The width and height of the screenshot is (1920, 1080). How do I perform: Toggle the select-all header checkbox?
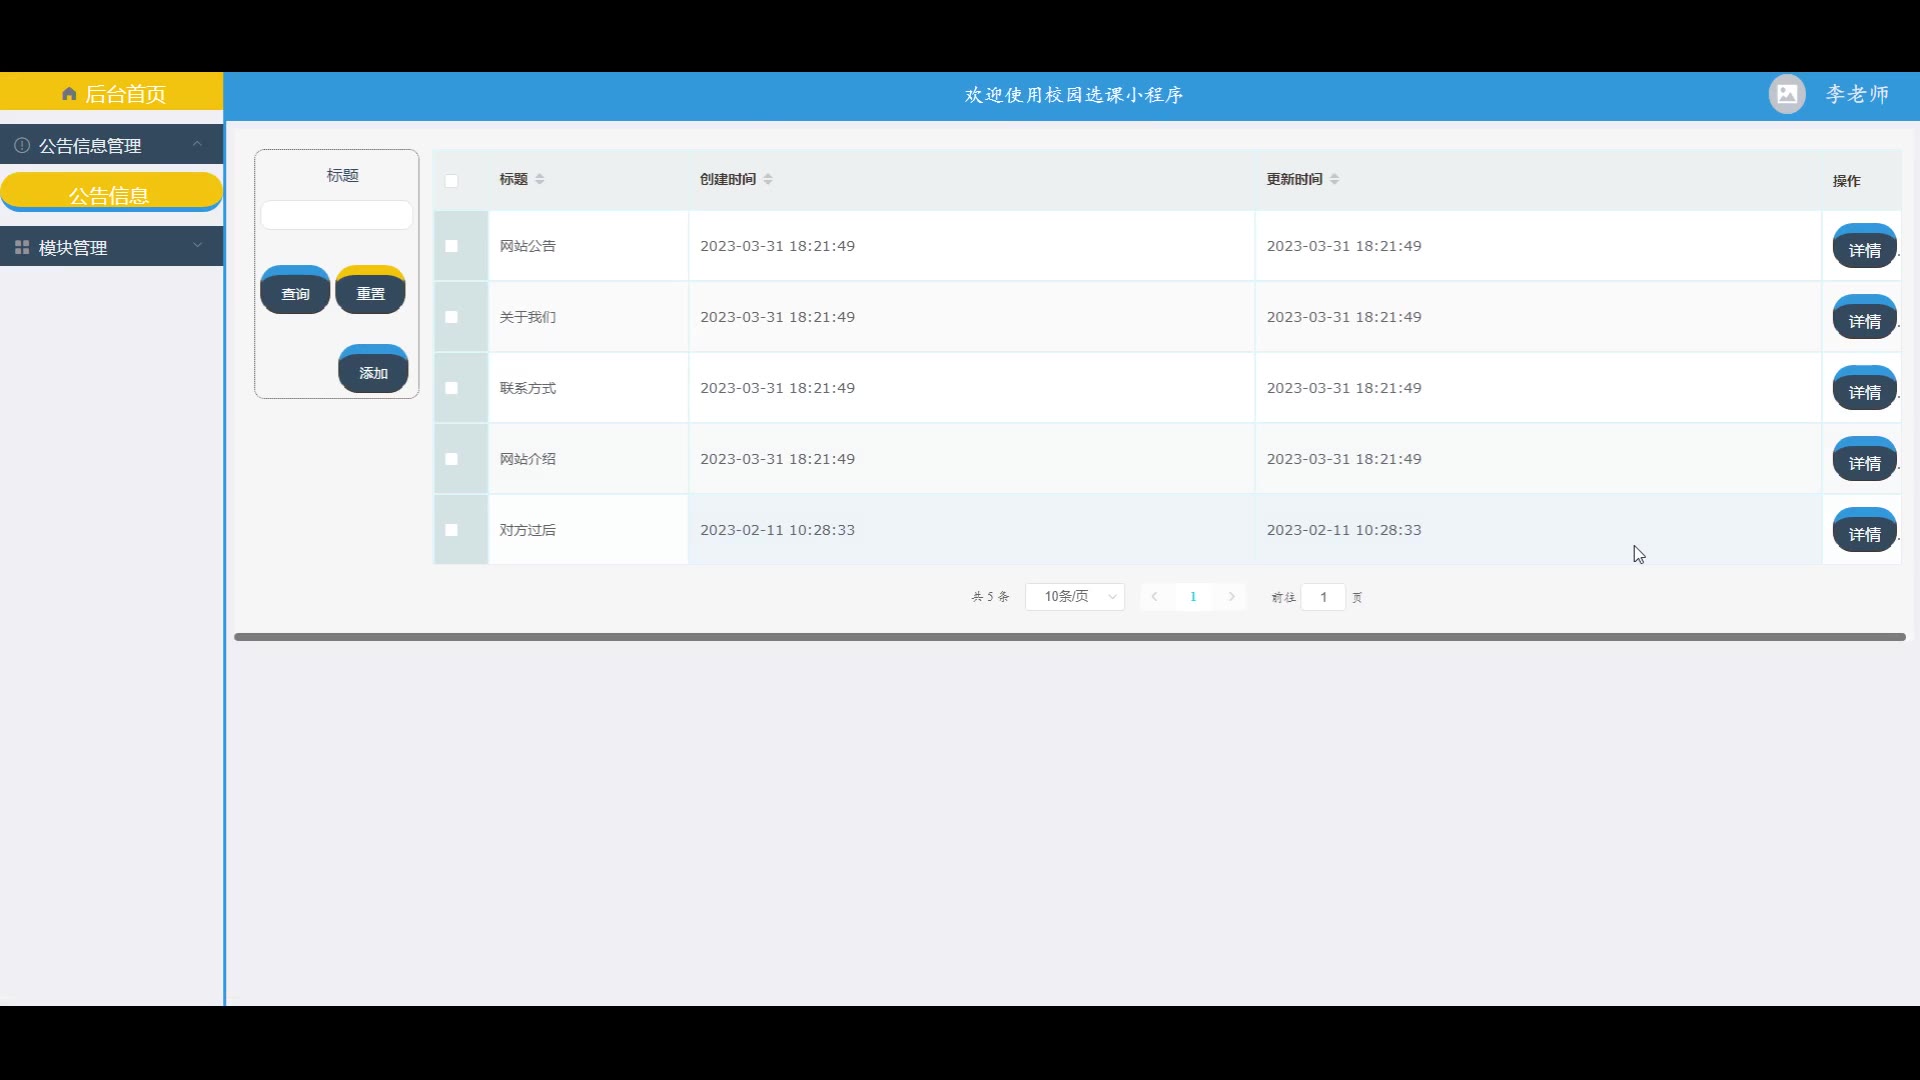click(x=451, y=181)
